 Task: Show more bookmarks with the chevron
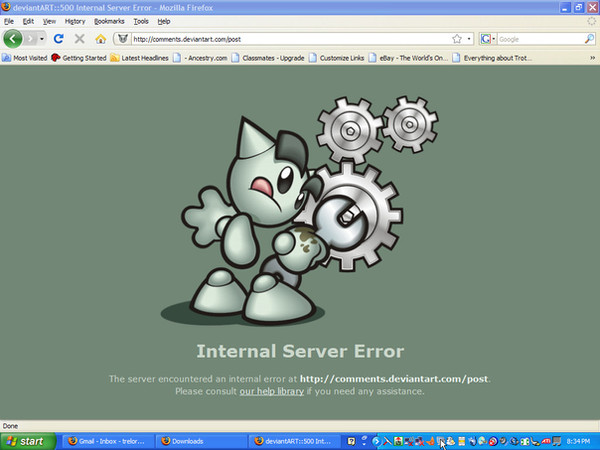(592, 58)
